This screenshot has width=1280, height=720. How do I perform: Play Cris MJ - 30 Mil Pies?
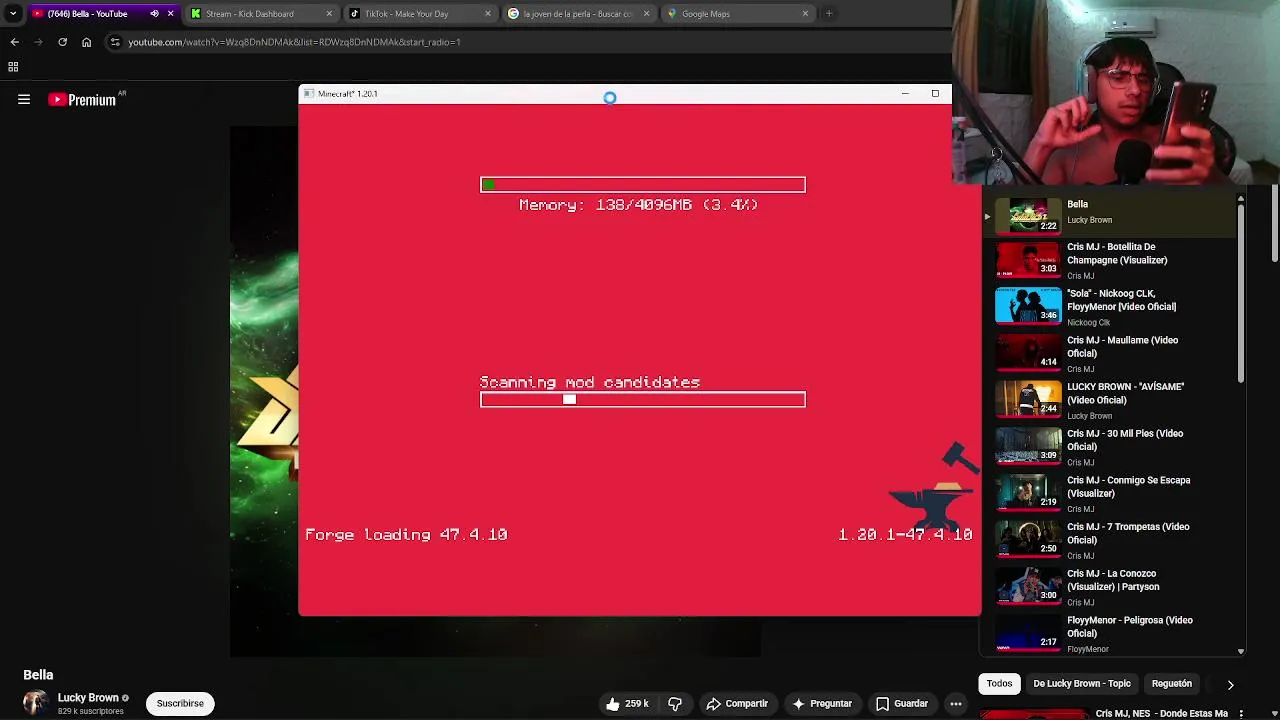click(x=1108, y=447)
